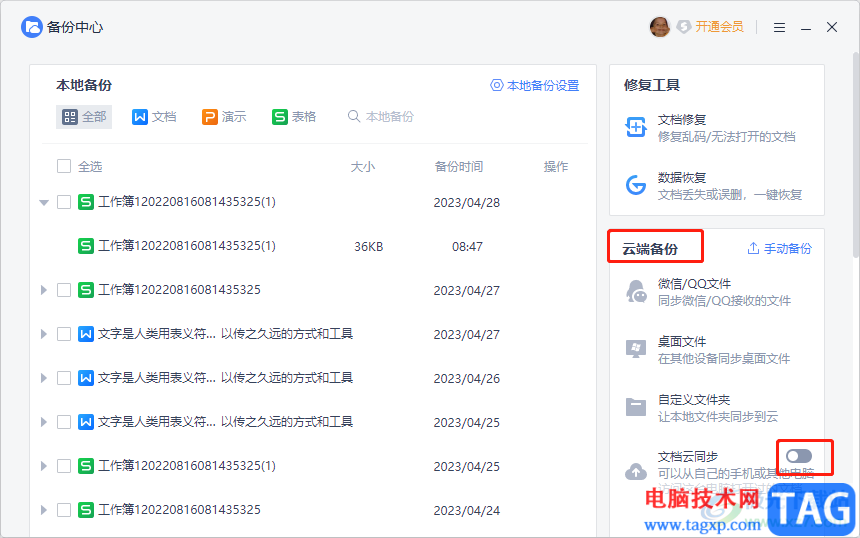Click the 文档修复 repair icon
Screen dimensions: 860x538
click(x=636, y=127)
